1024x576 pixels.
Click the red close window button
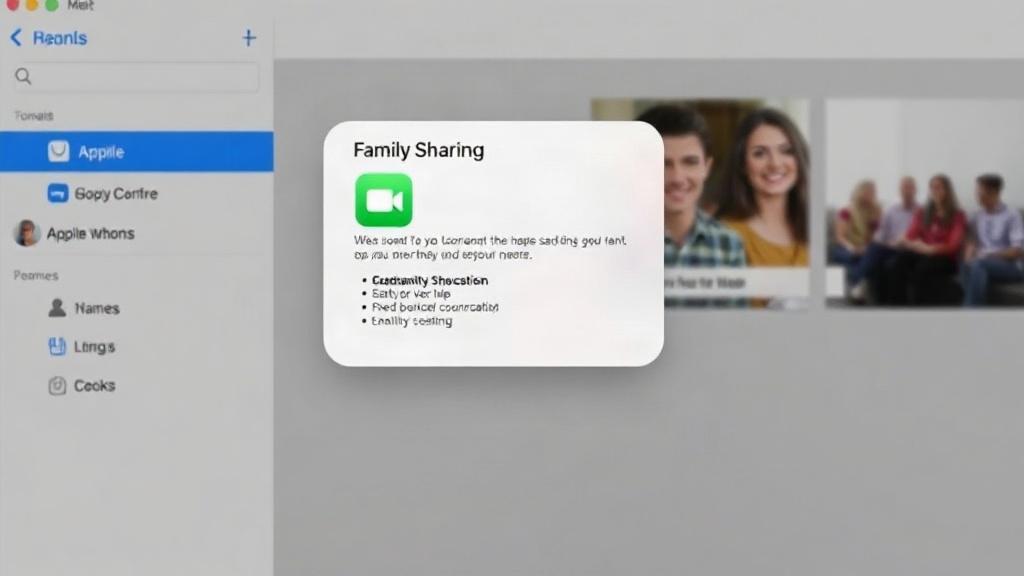coord(12,4)
